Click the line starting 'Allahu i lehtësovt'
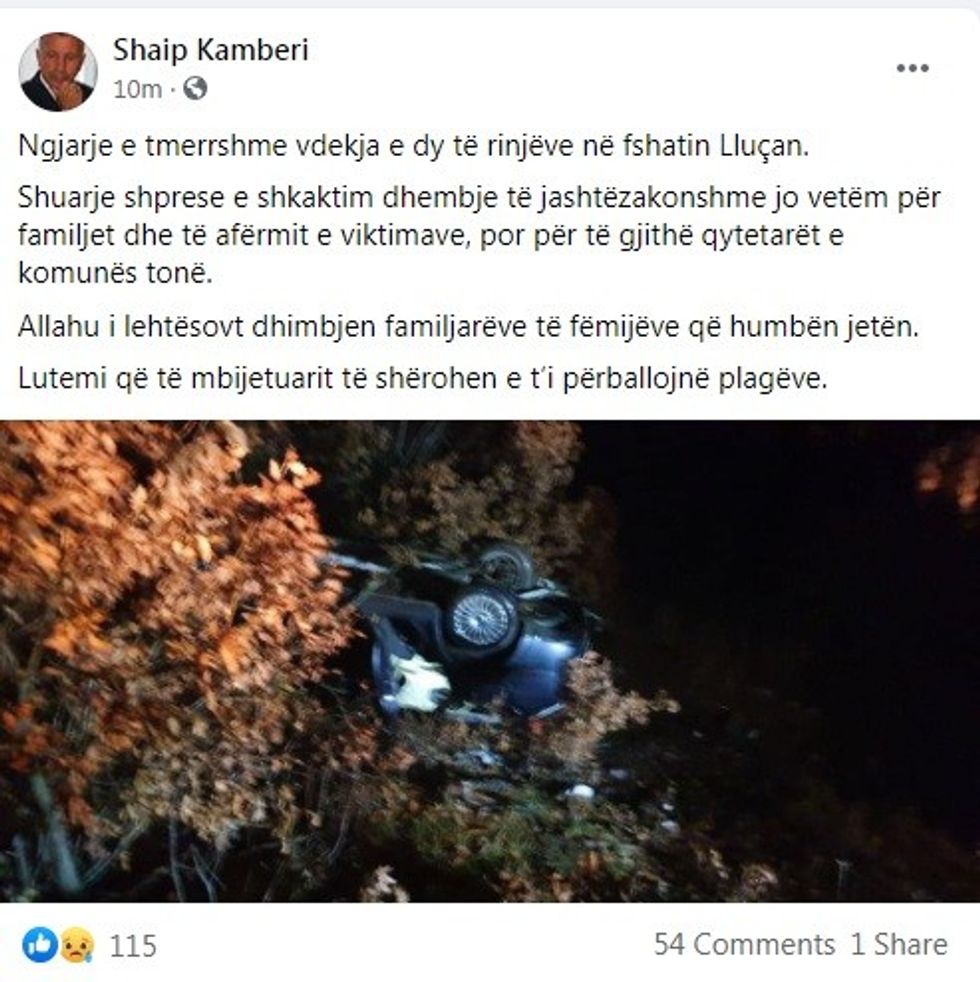Screen dimensions: 980x982 coord(468,327)
